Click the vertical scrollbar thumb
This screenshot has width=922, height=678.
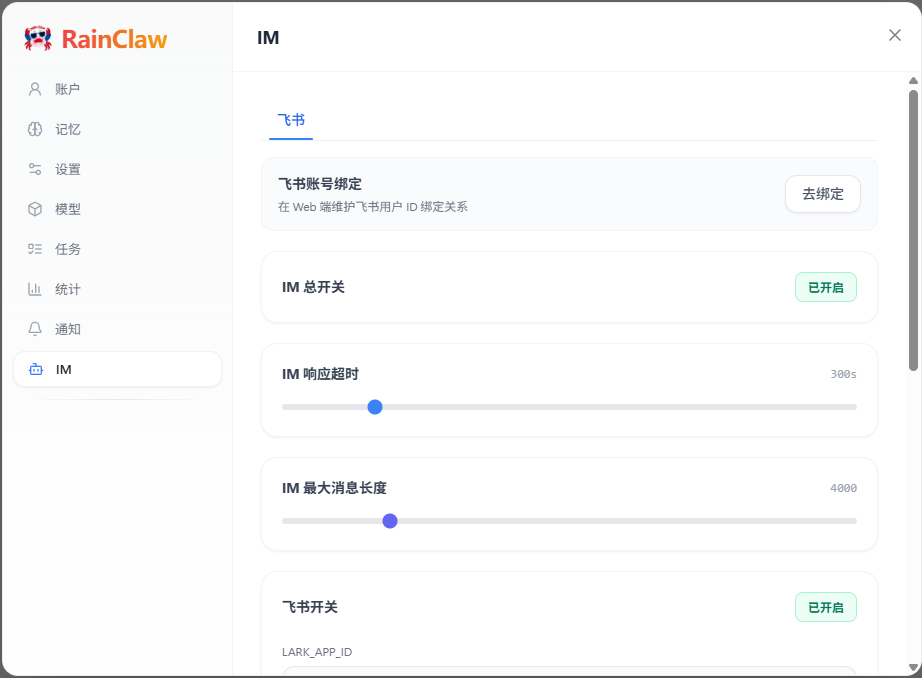coord(913,230)
